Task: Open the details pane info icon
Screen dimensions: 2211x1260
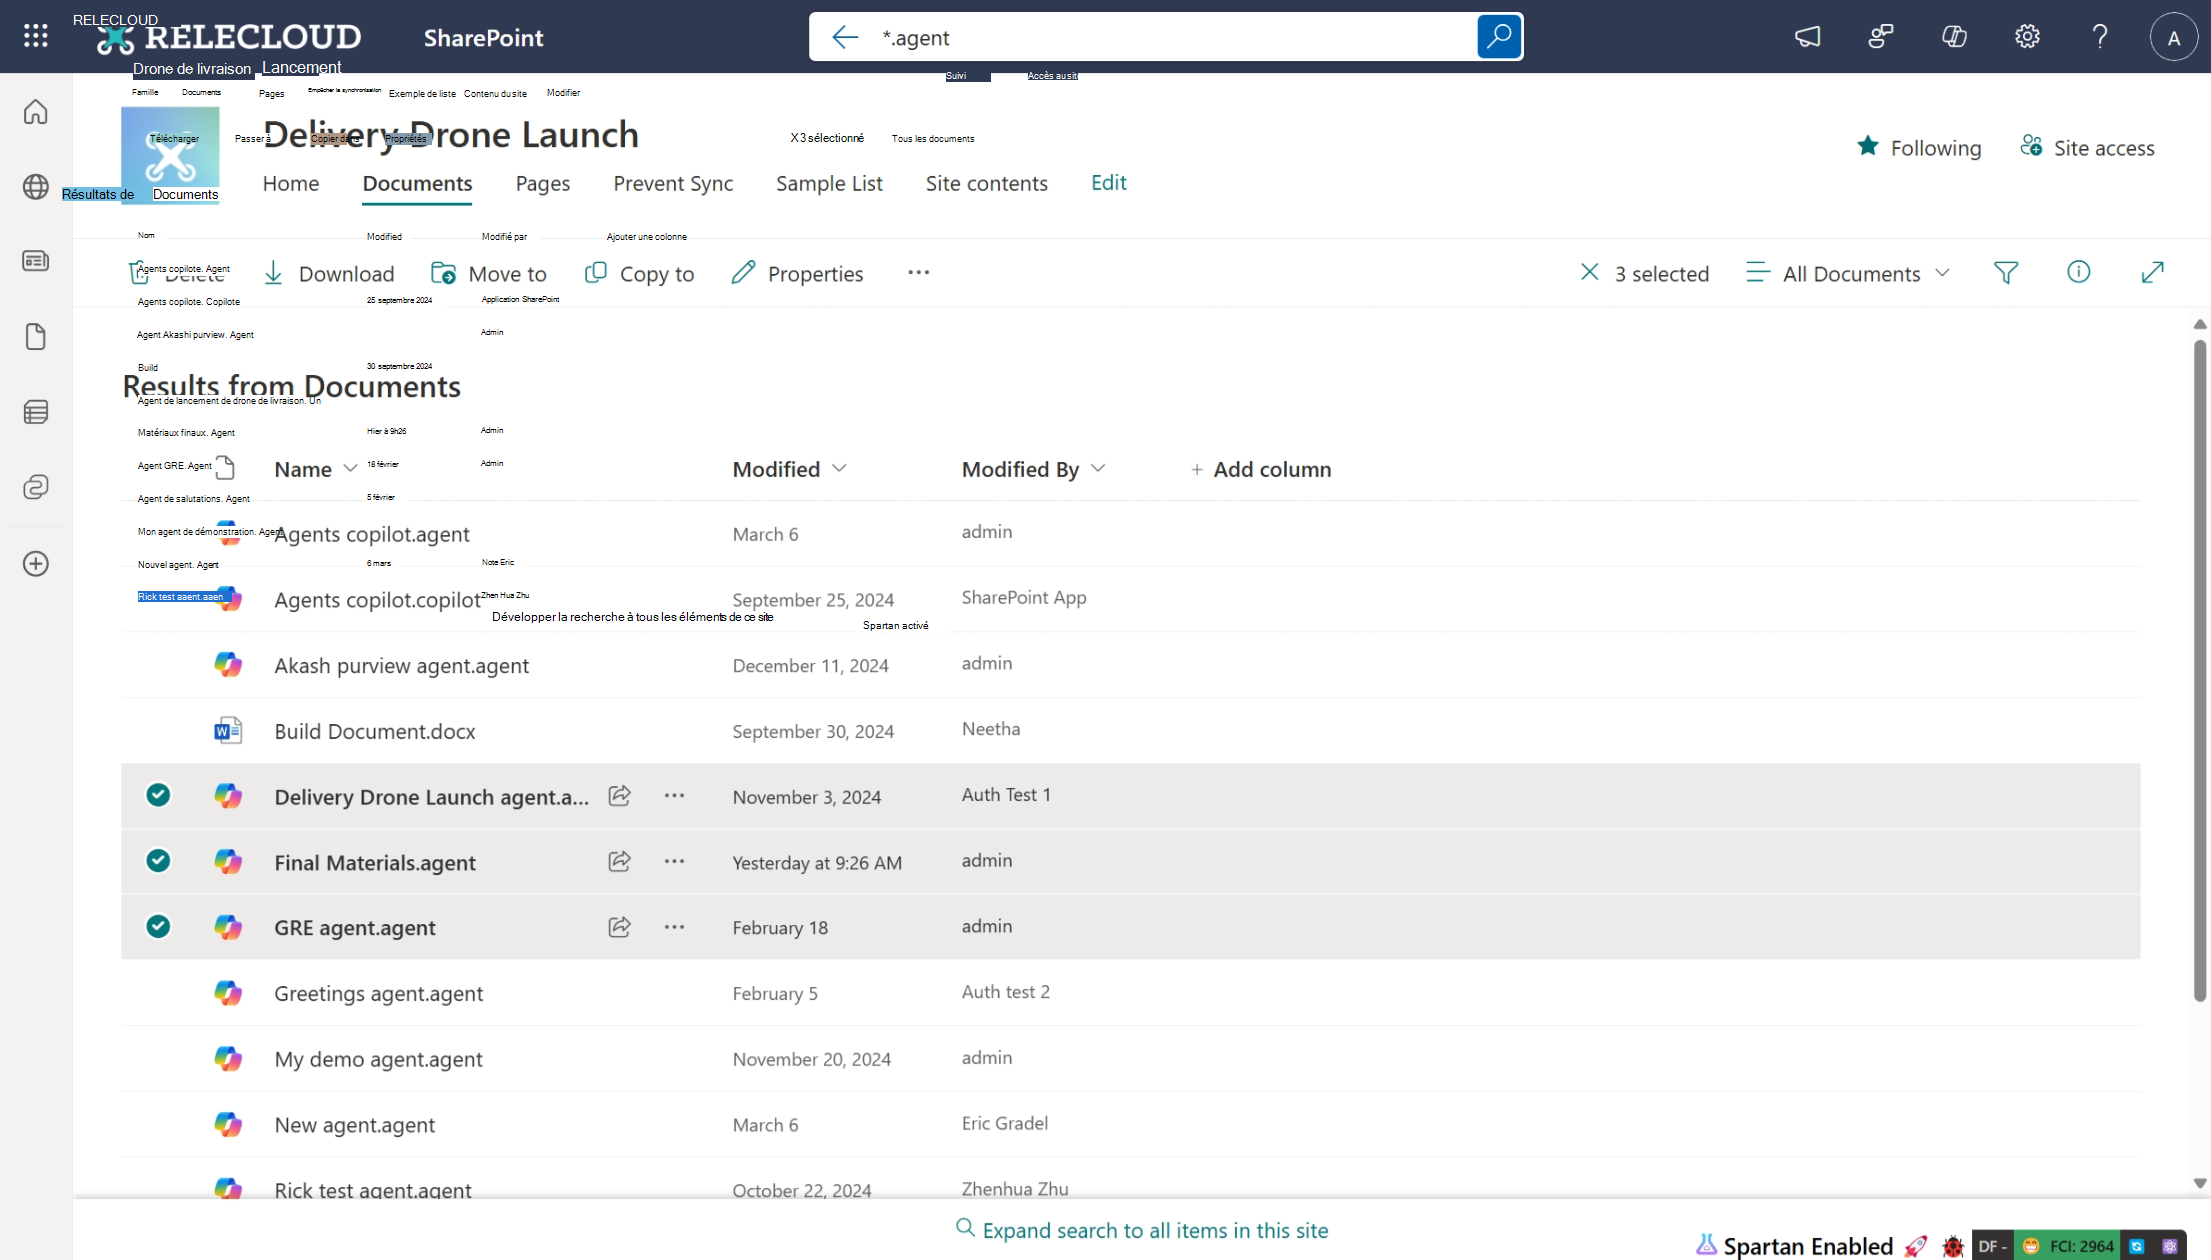Action: [2078, 272]
